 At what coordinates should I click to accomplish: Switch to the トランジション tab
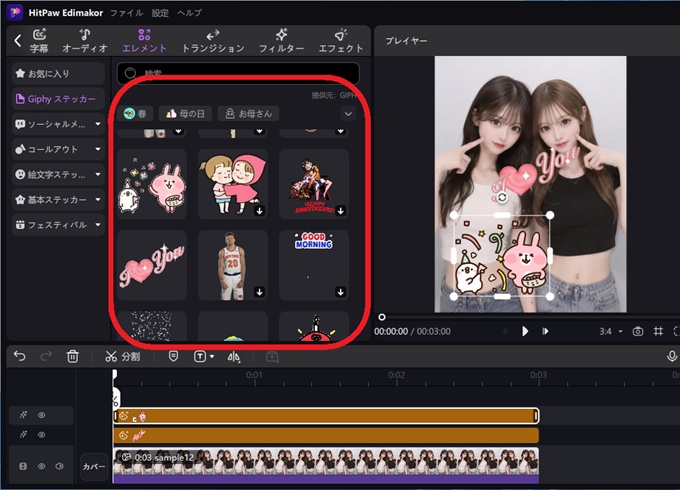point(212,41)
